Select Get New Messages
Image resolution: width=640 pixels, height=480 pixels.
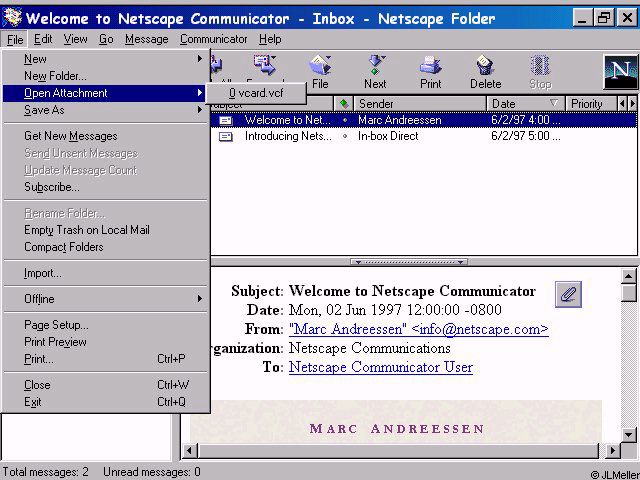106,136
